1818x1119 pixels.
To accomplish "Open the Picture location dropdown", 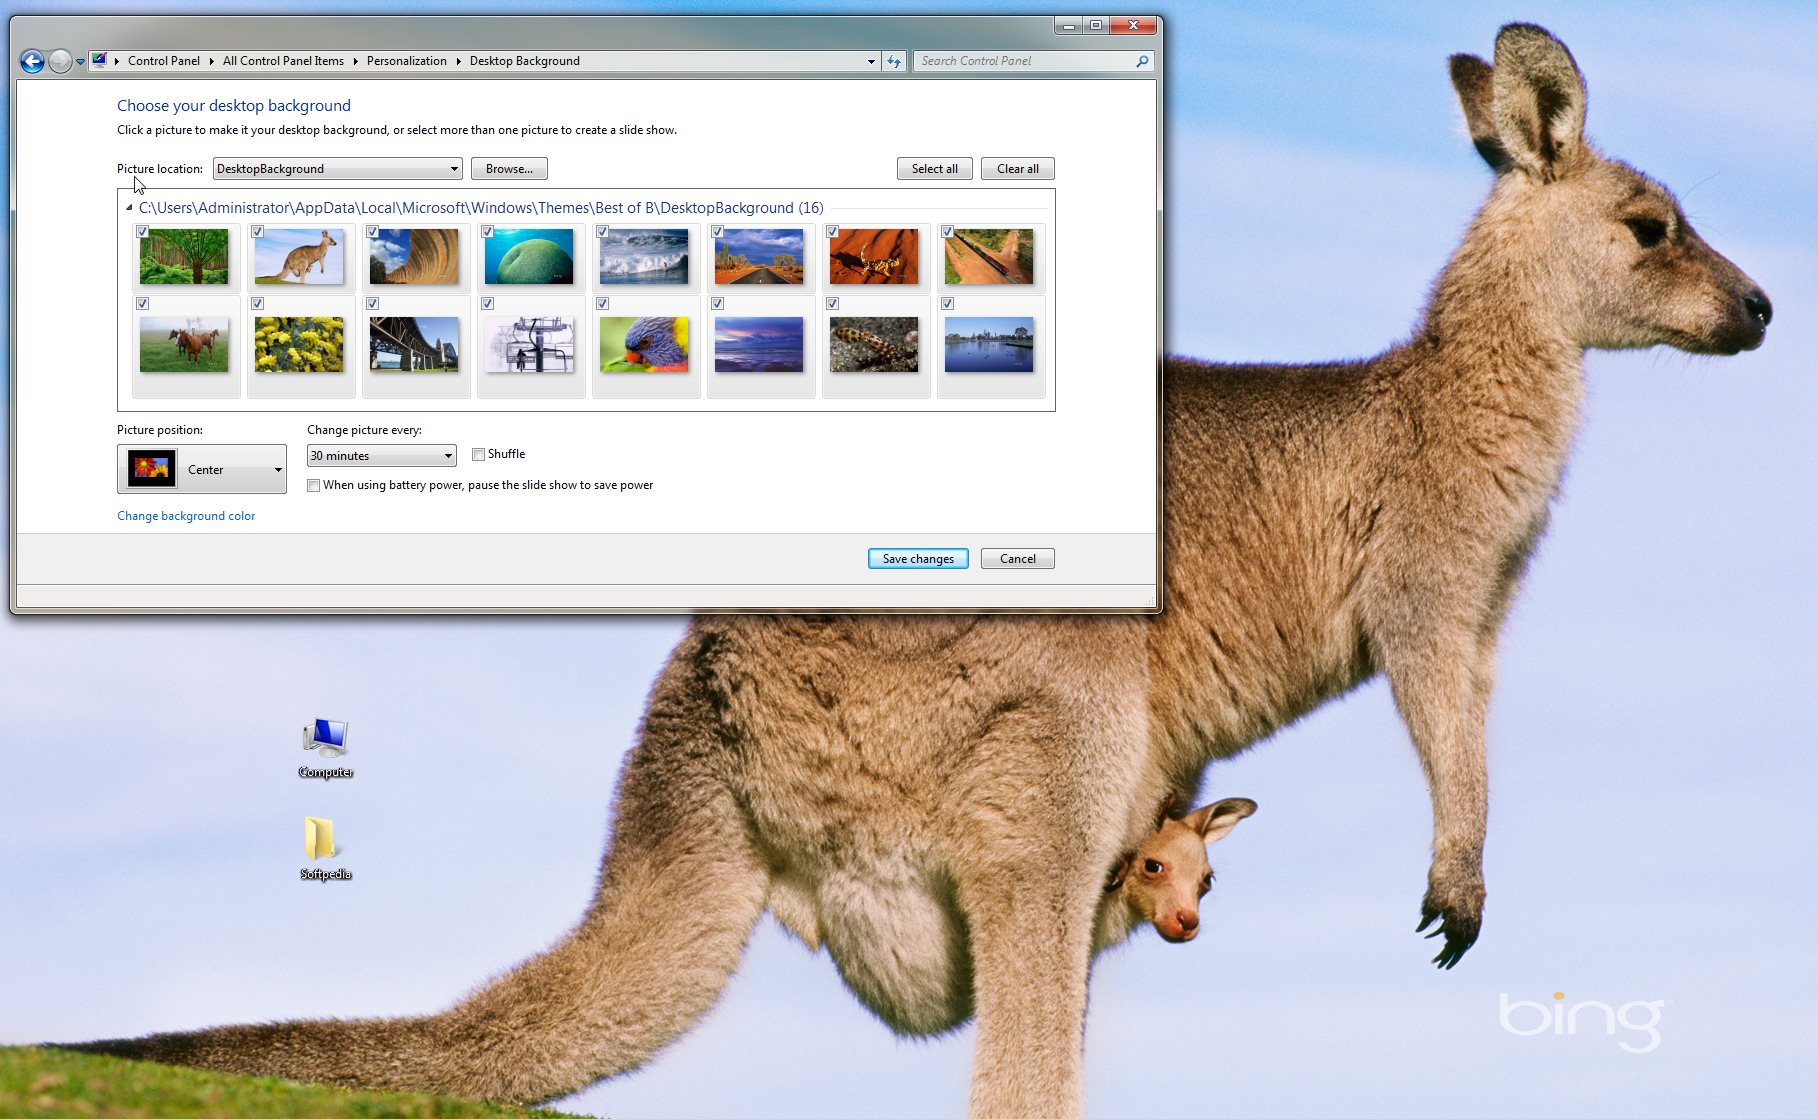I will [x=337, y=169].
